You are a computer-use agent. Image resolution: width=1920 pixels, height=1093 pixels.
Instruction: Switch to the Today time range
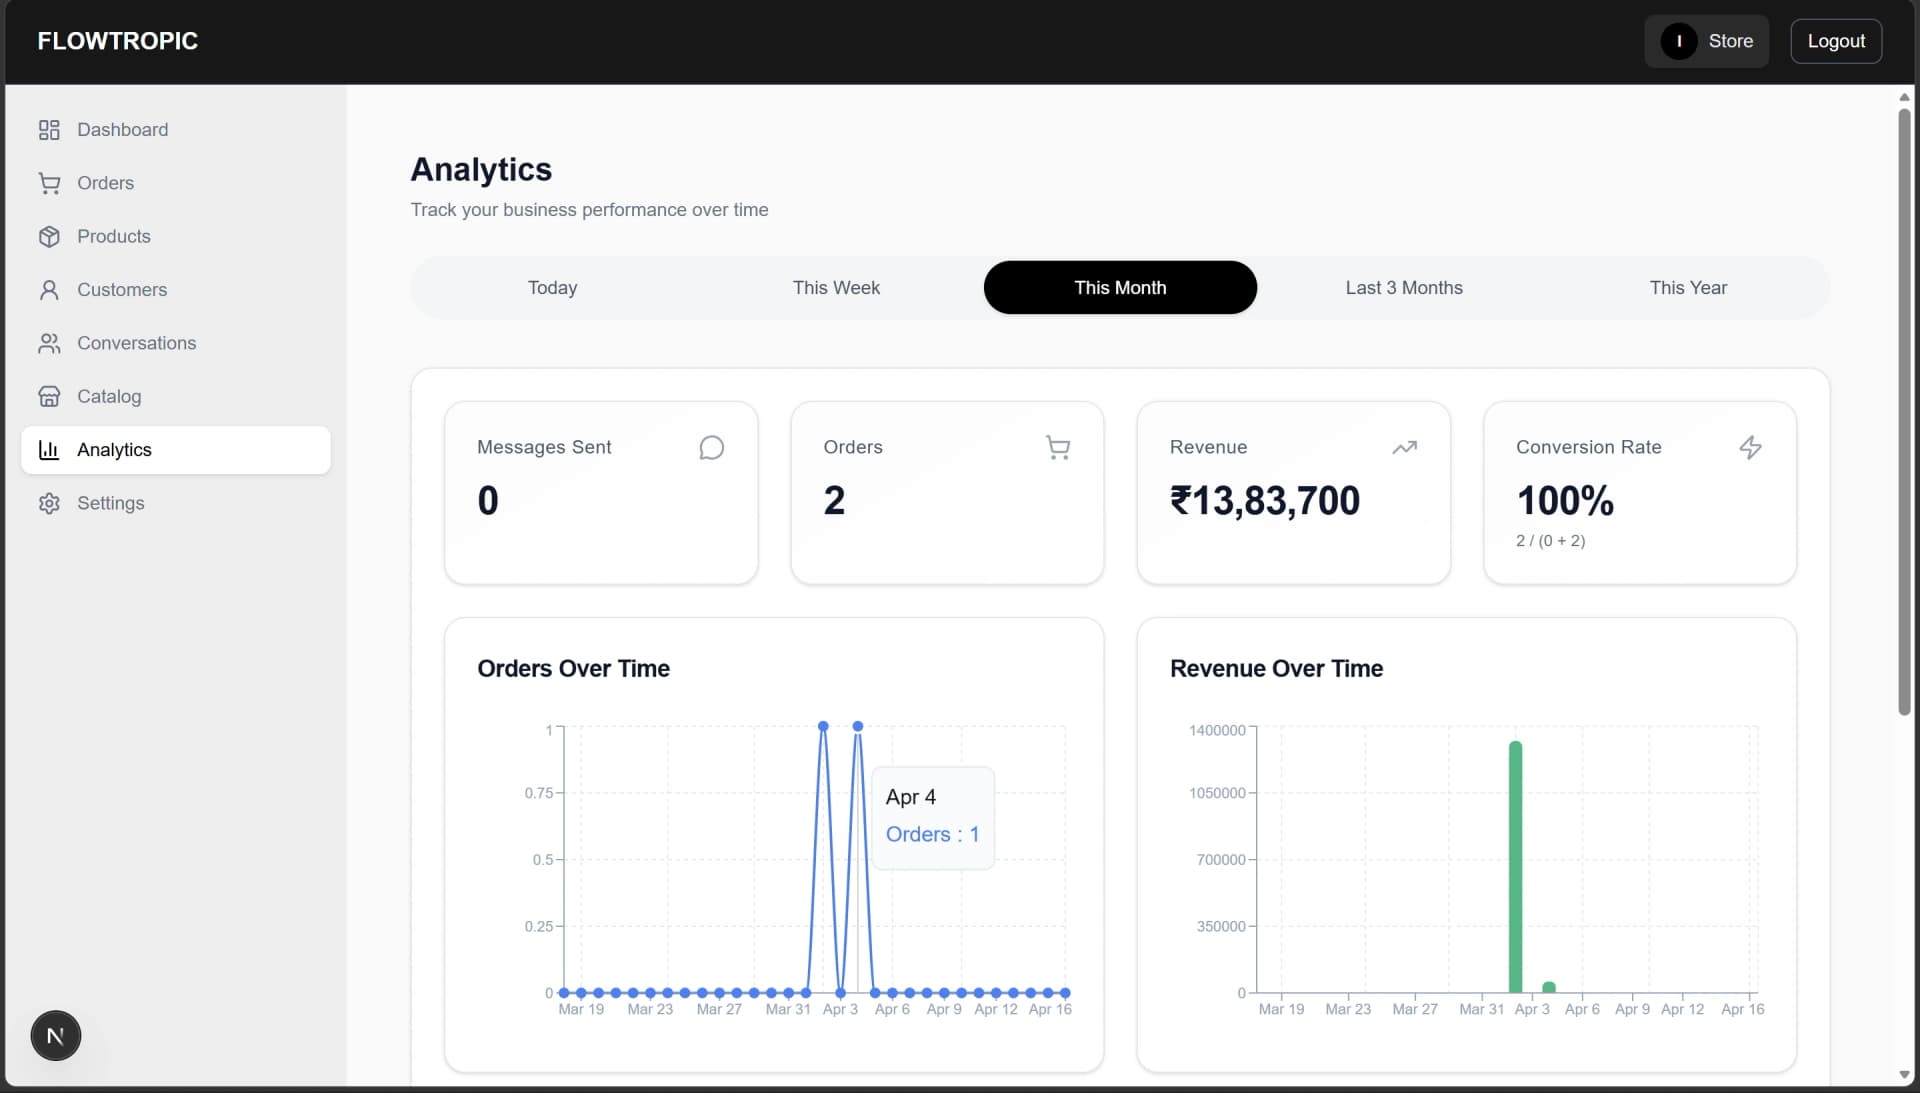pos(552,288)
